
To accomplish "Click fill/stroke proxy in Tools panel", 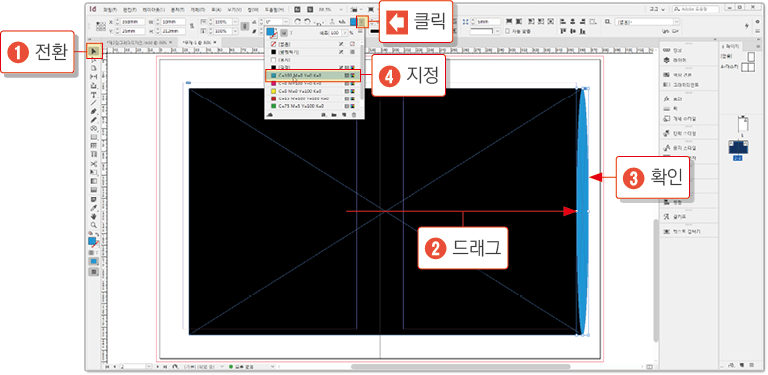I will (92, 241).
